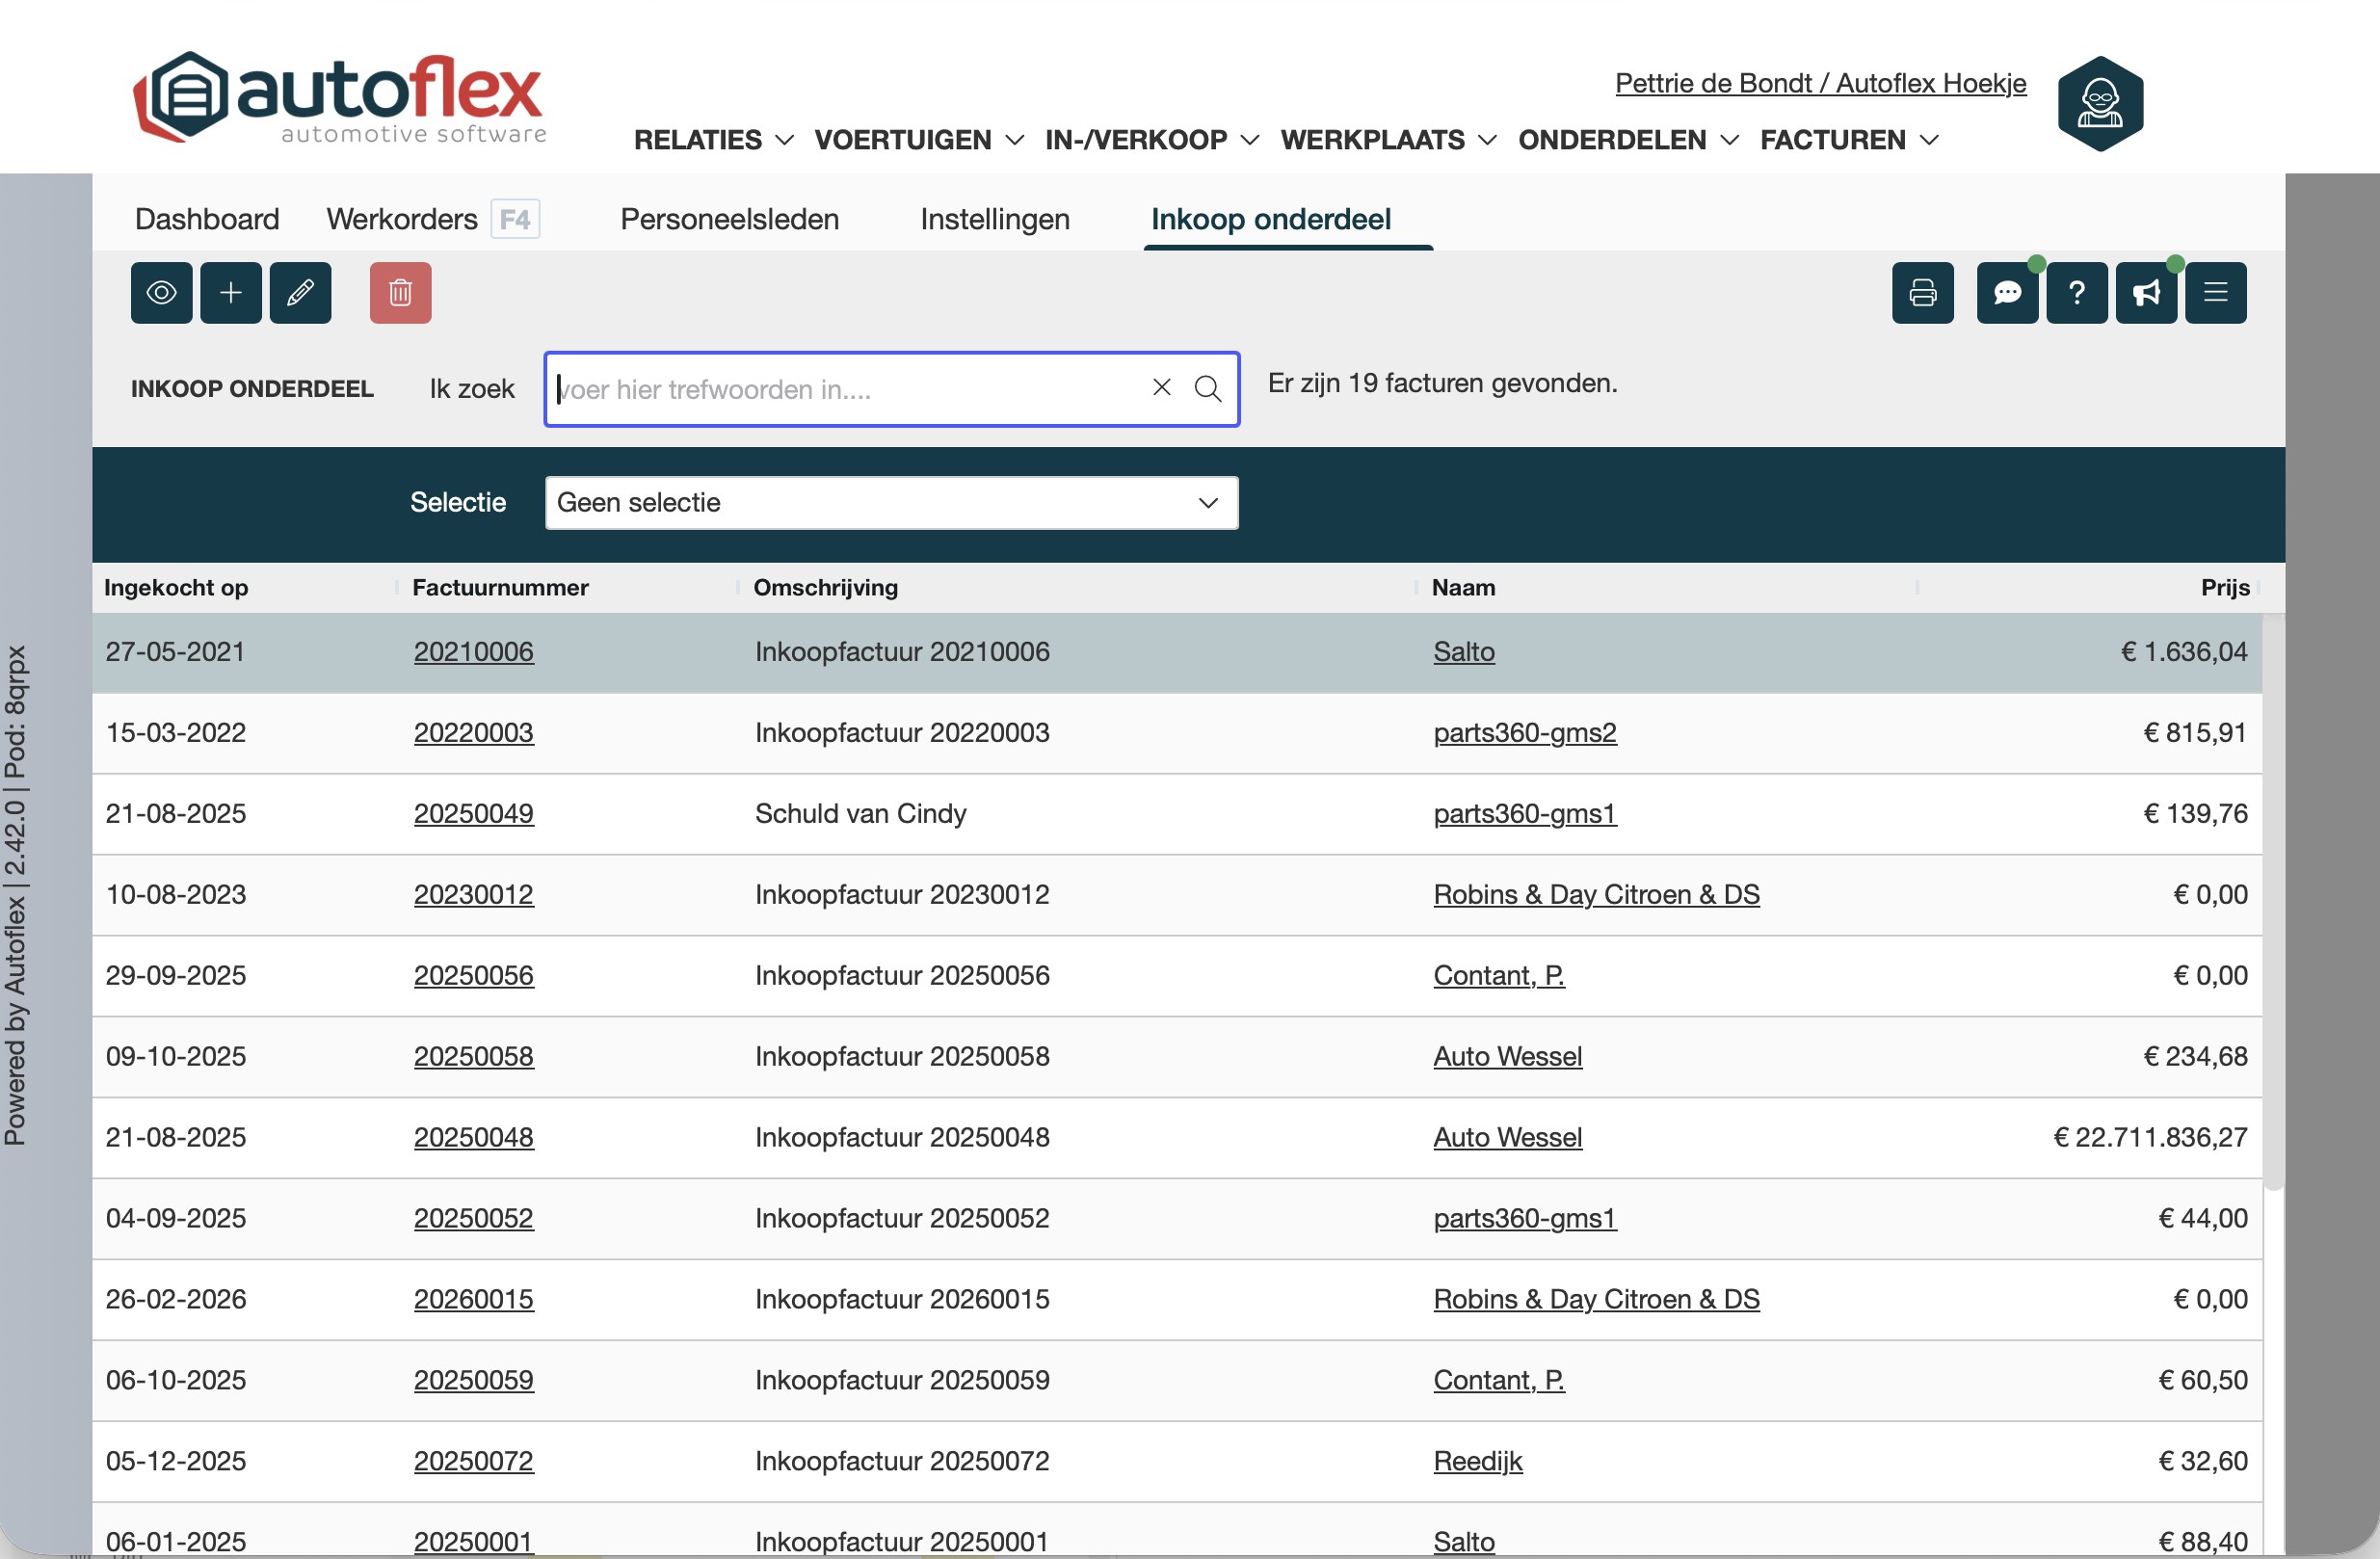Click the user avatar hexagon icon
The image size is (2380, 1559).
click(x=2100, y=104)
